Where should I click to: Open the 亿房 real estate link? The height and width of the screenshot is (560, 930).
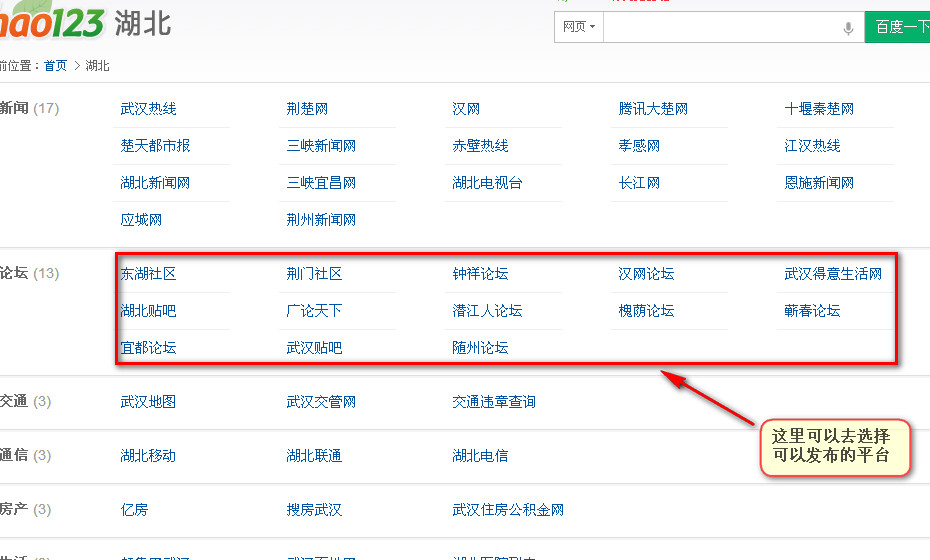click(134, 510)
